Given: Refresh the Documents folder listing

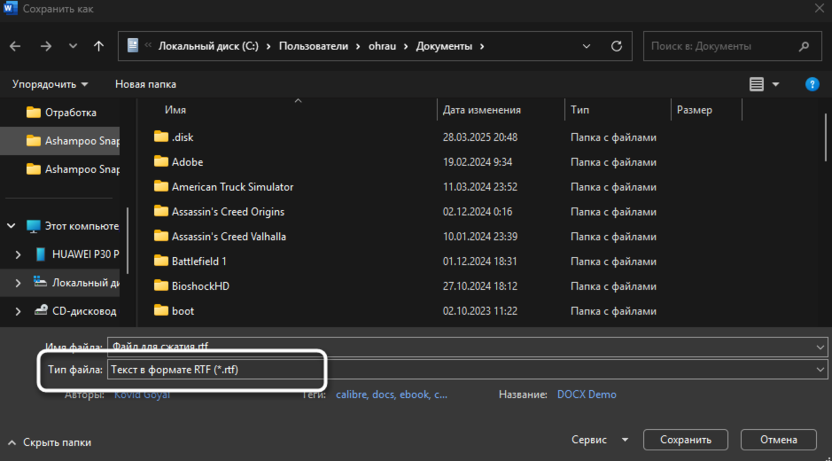Looking at the screenshot, I should pos(617,46).
